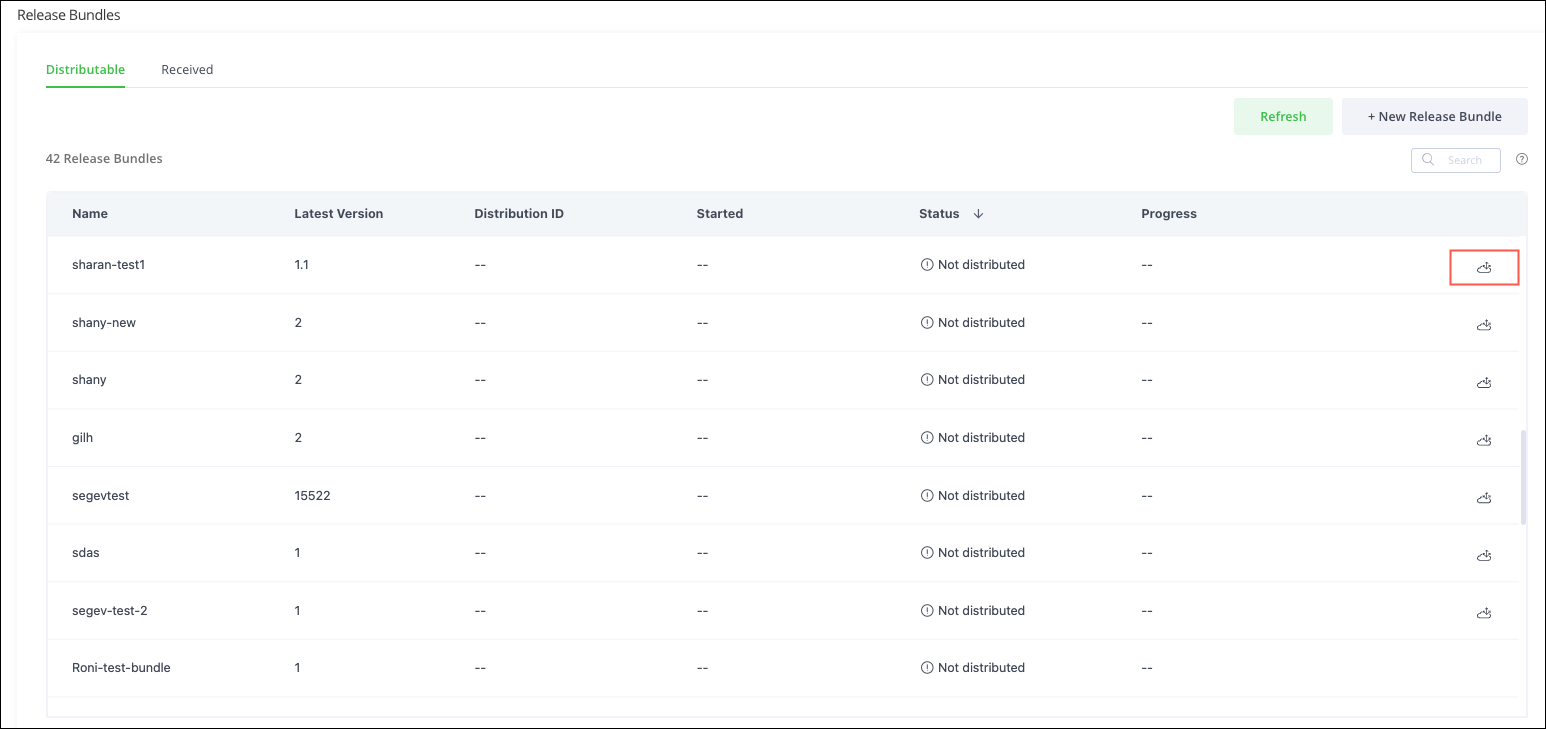Click distribute icon for segevtest row
The width and height of the screenshot is (1546, 729).
(1484, 497)
